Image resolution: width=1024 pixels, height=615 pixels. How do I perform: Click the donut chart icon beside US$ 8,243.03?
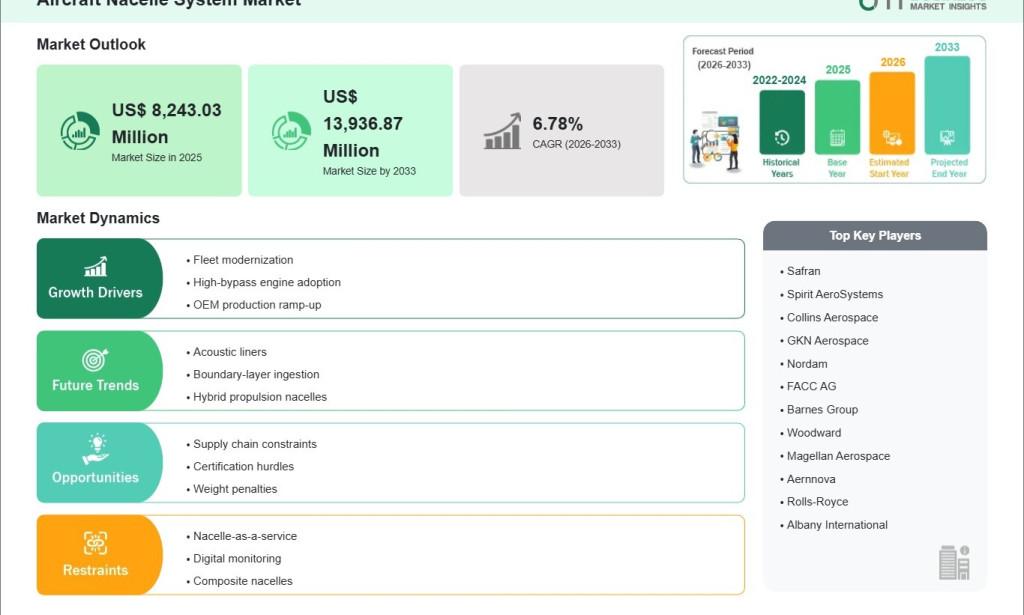[x=80, y=131]
